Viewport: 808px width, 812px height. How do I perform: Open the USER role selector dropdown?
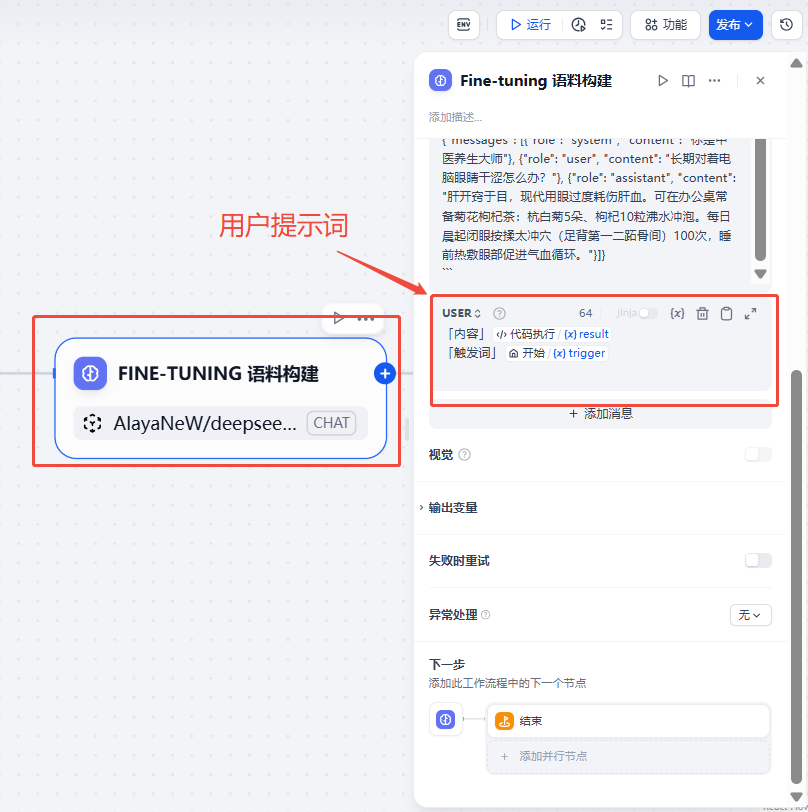point(461,313)
